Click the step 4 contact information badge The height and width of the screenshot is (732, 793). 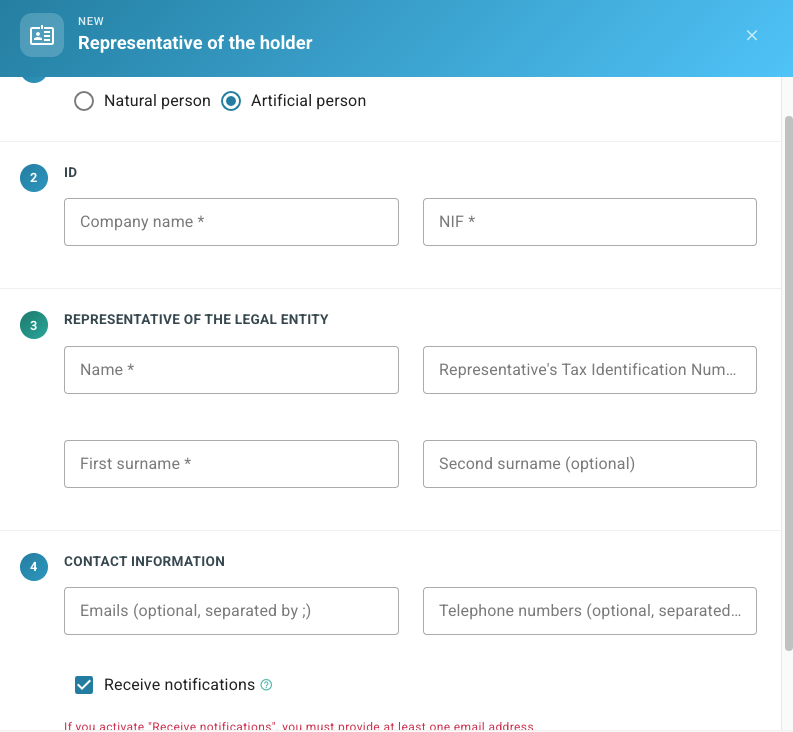[34, 567]
